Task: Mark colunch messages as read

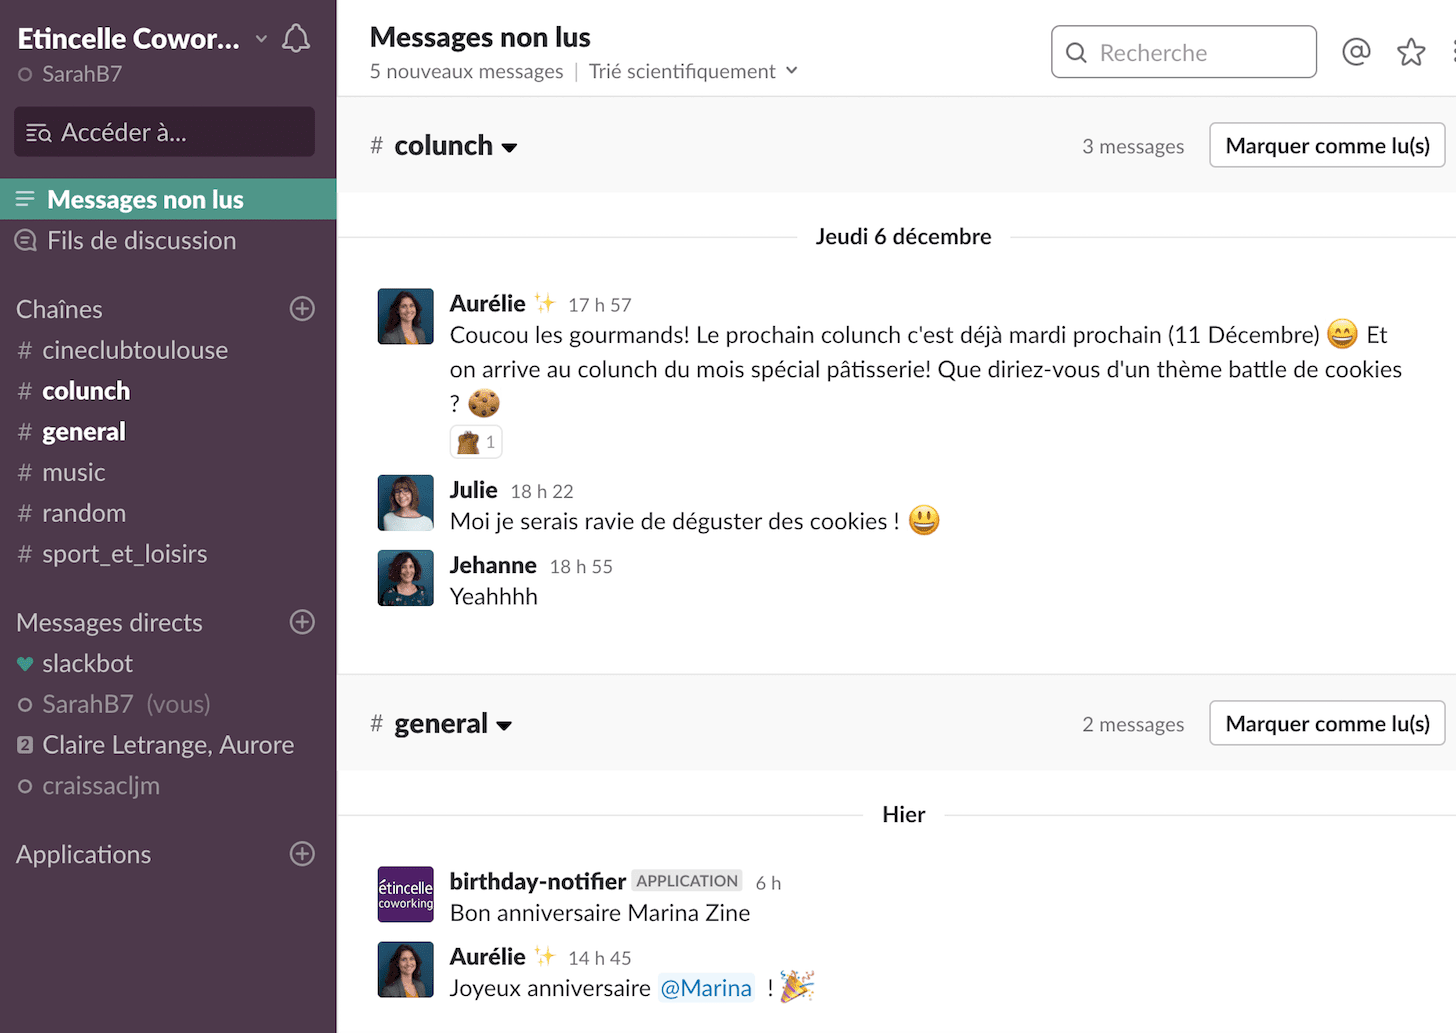Action: (1326, 145)
